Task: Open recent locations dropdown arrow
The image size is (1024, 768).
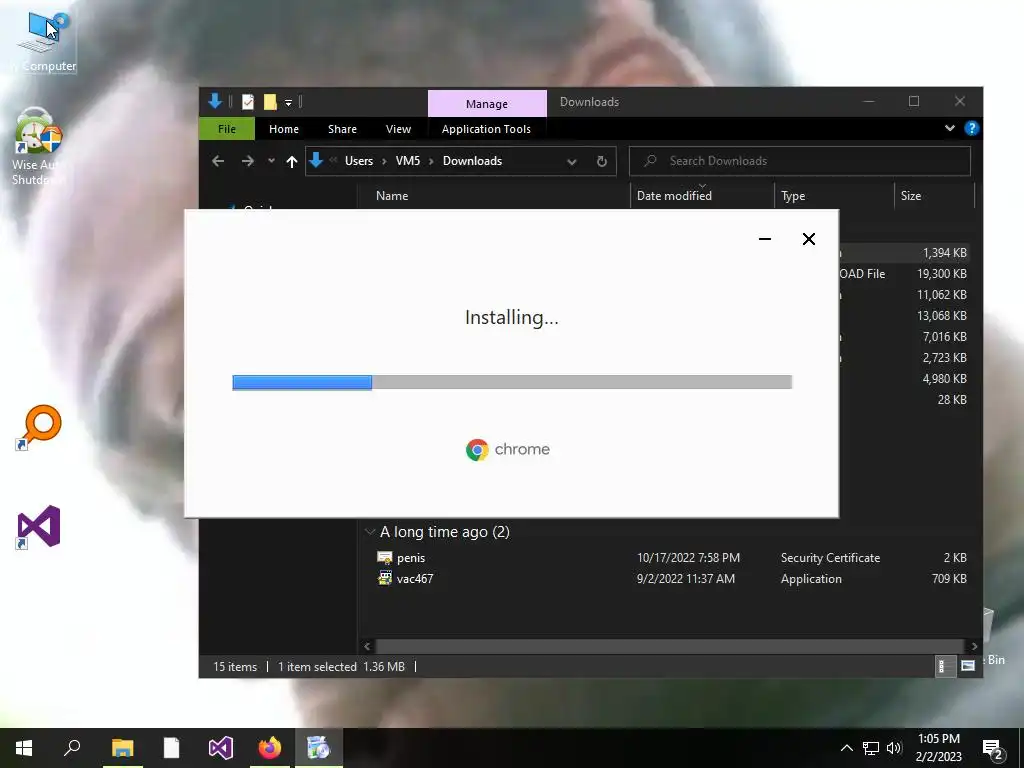Action: [x=271, y=161]
